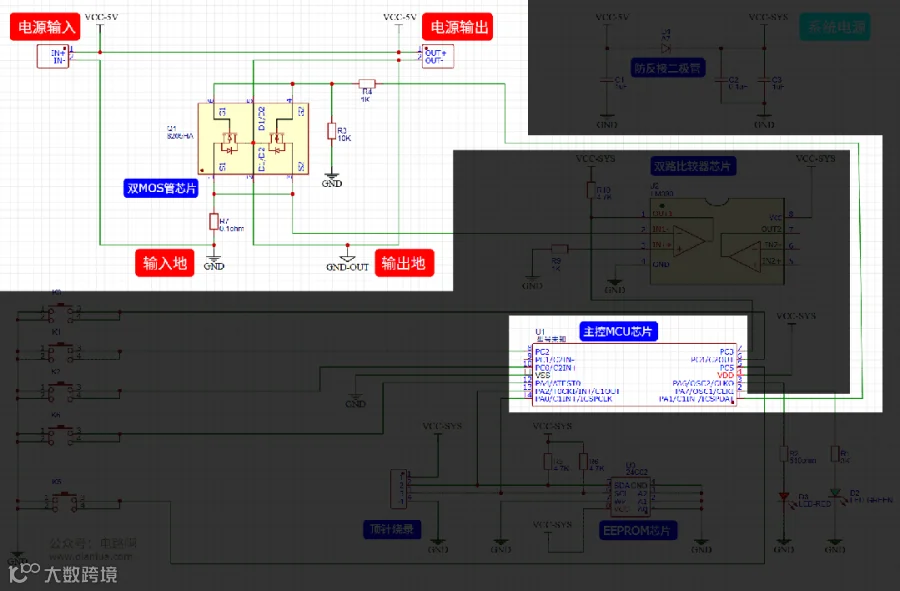Select the 主控MCU芯片 blue label
900x591 pixels.
coord(618,332)
